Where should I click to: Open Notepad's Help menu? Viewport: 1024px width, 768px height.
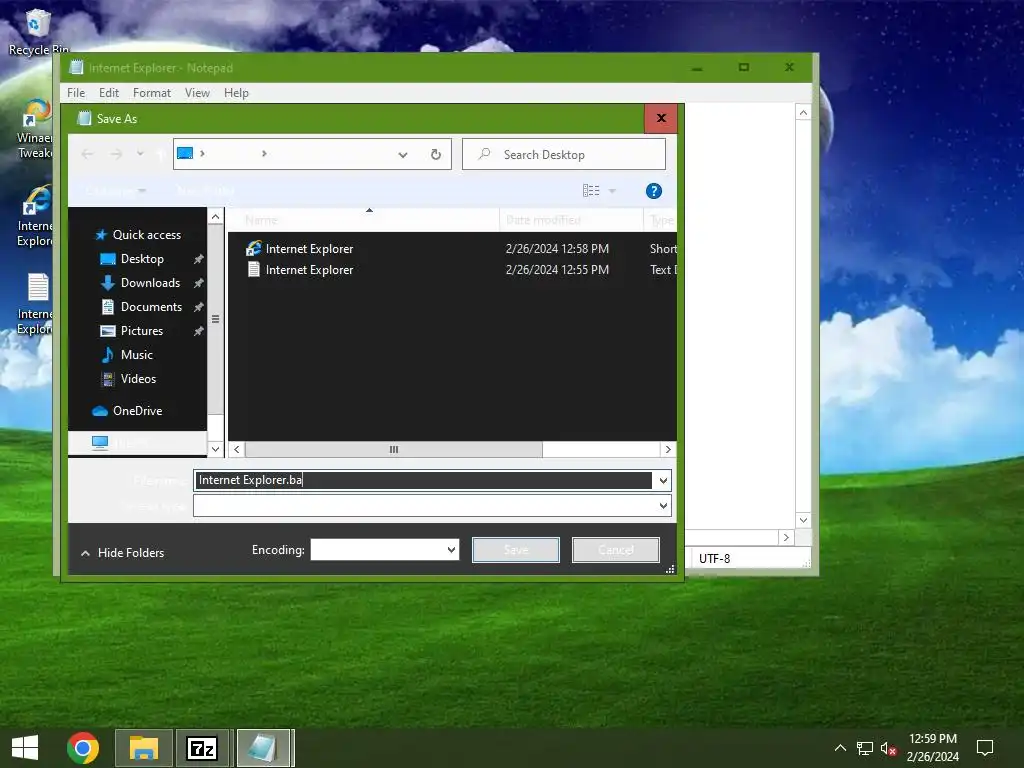click(236, 93)
